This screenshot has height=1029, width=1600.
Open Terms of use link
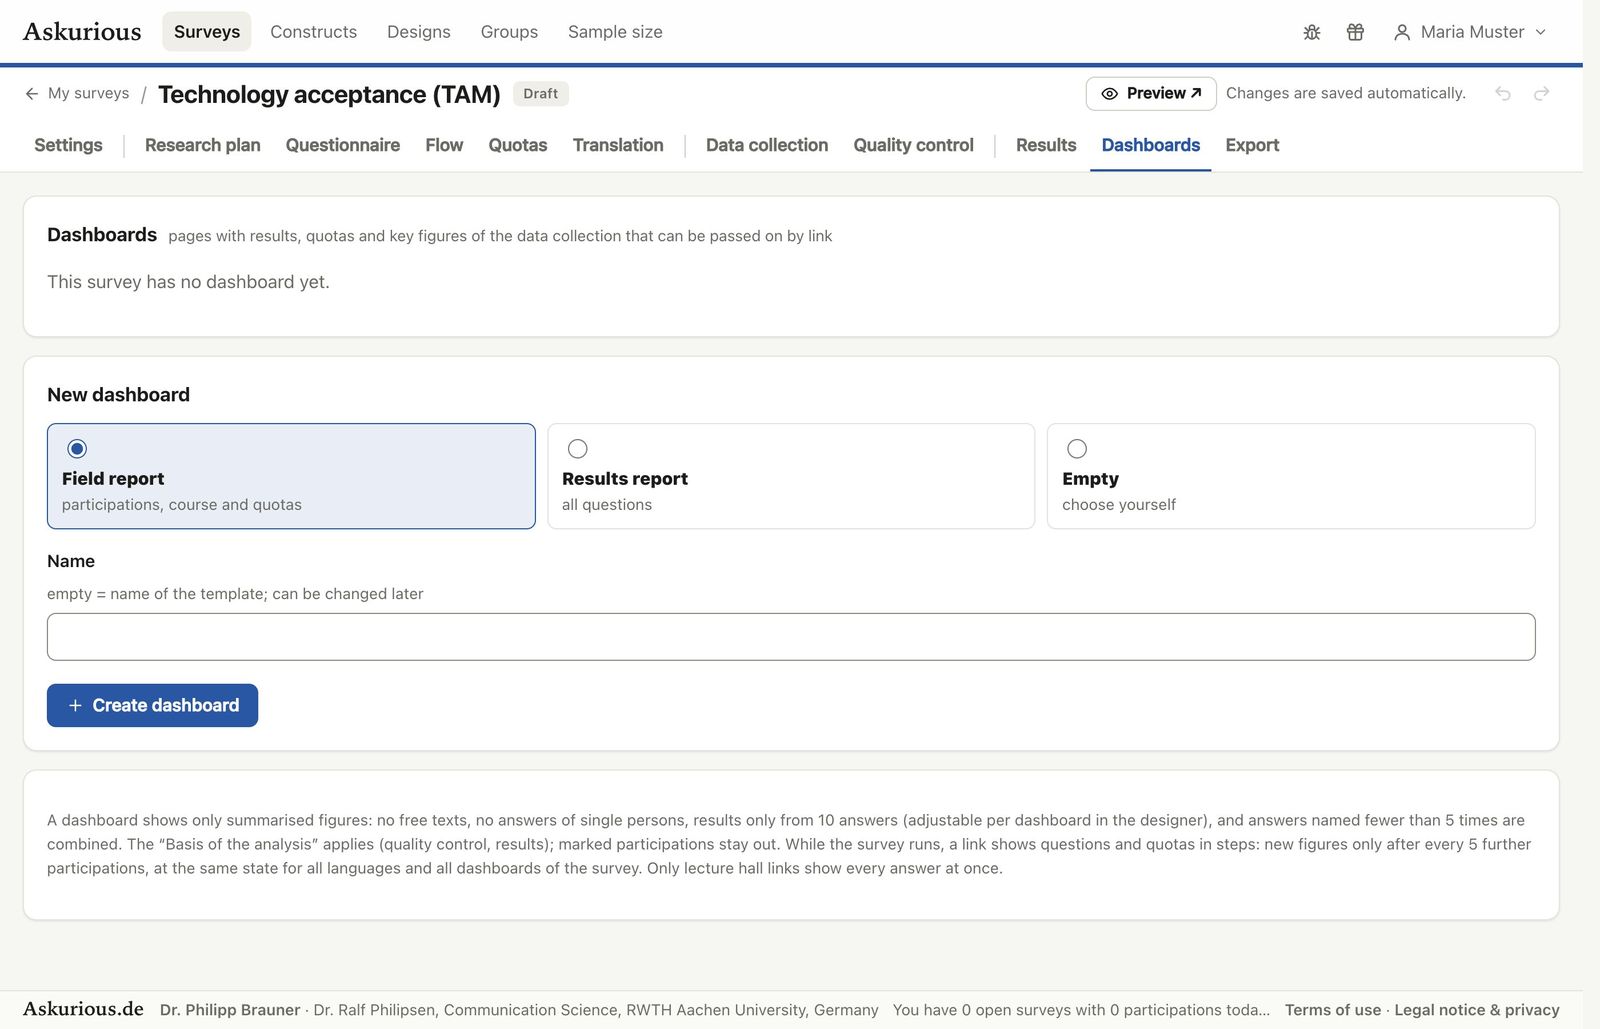(x=1332, y=1010)
